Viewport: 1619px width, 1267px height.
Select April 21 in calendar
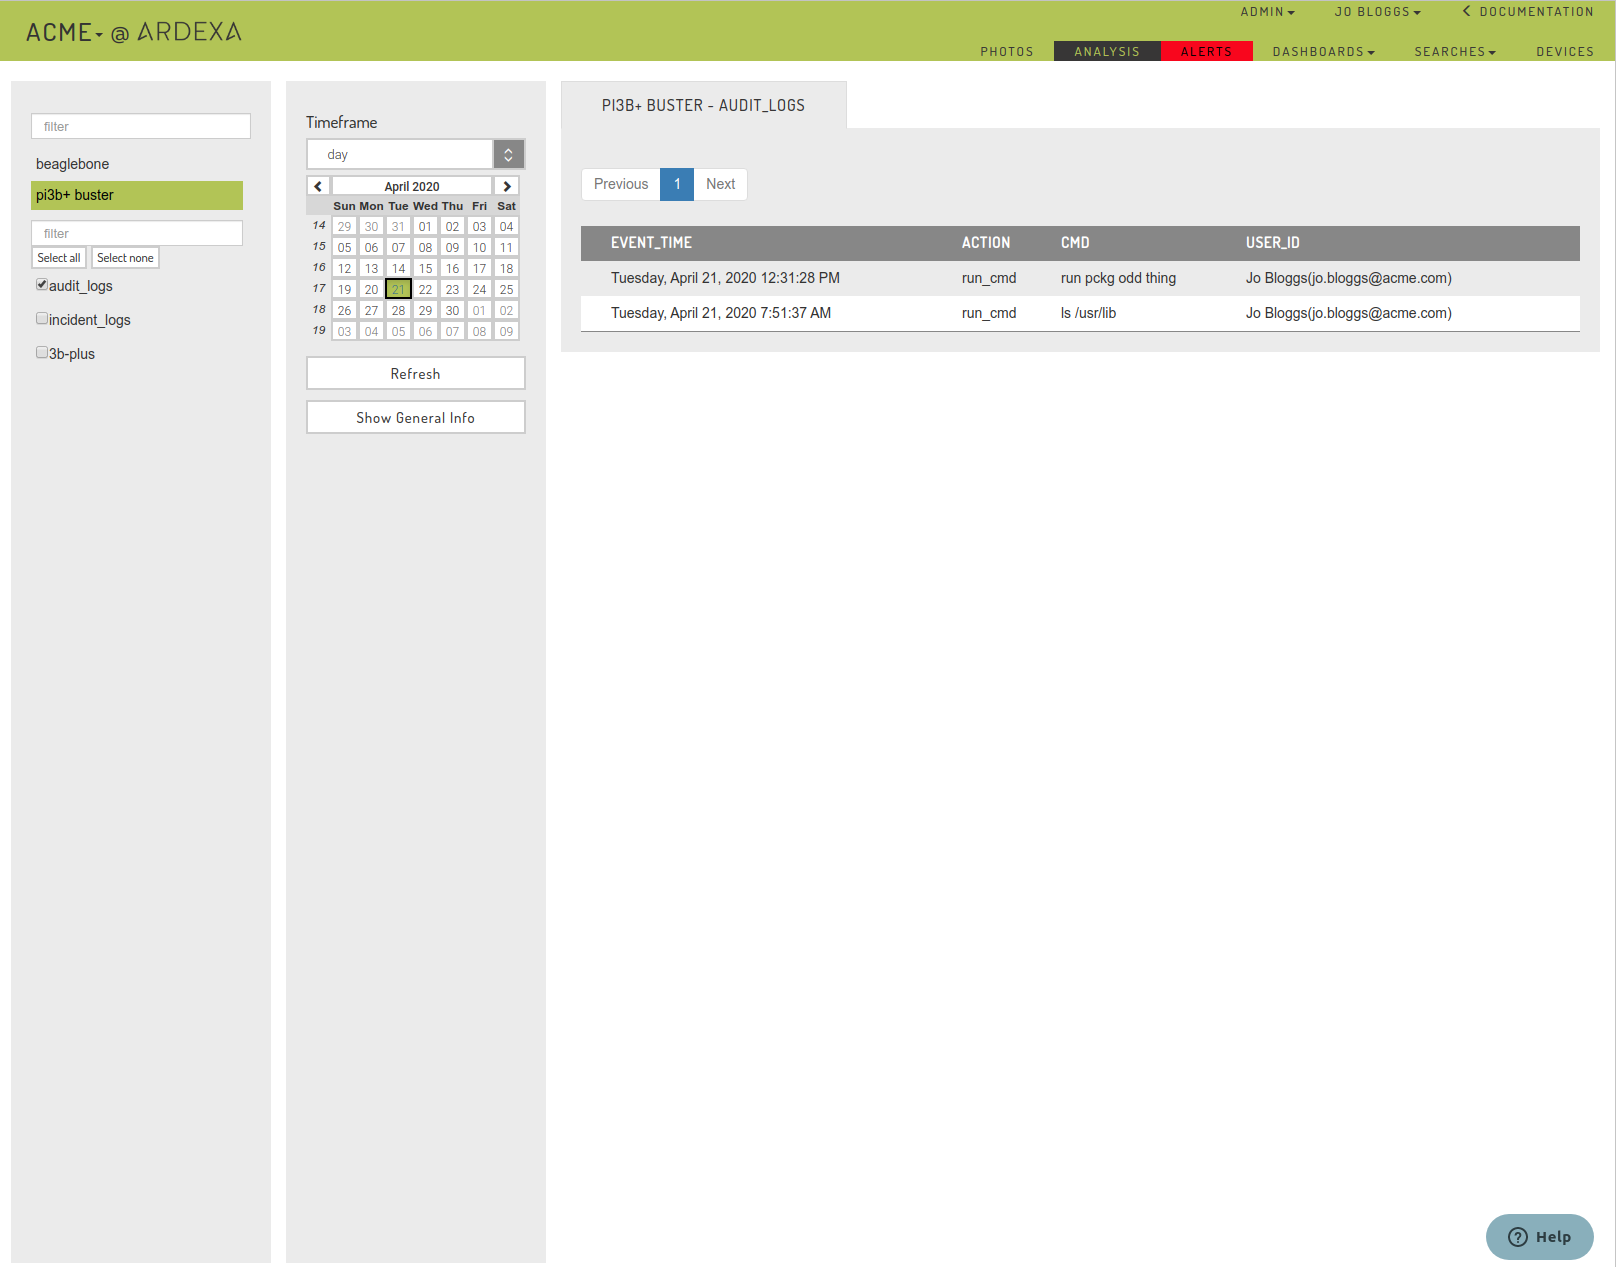(398, 289)
